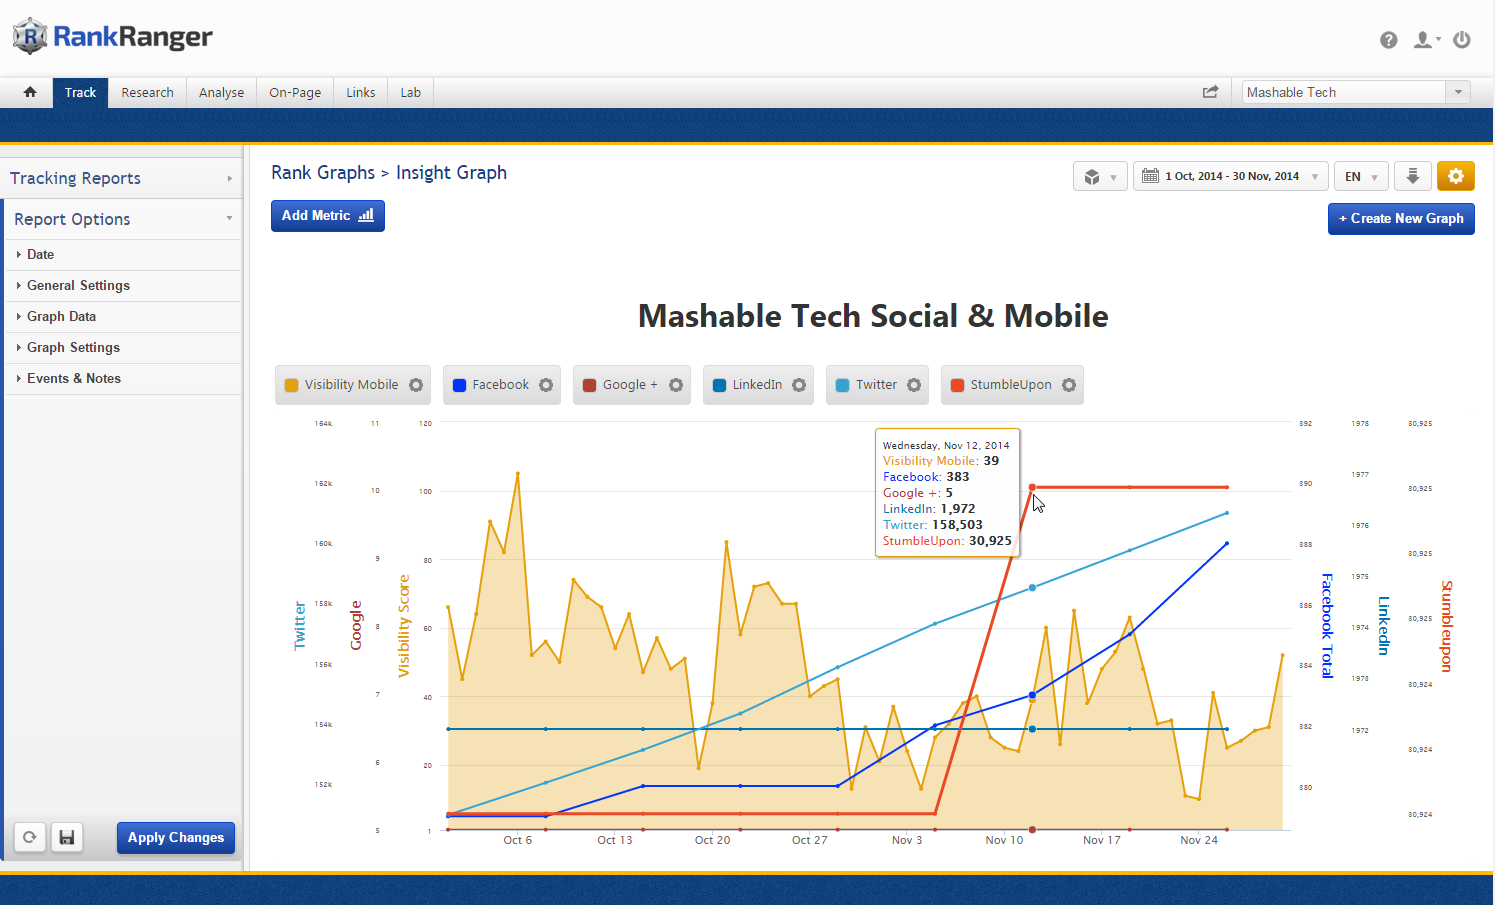The image size is (1495, 905).
Task: Open Google + metric gear settings
Action: [x=676, y=385]
